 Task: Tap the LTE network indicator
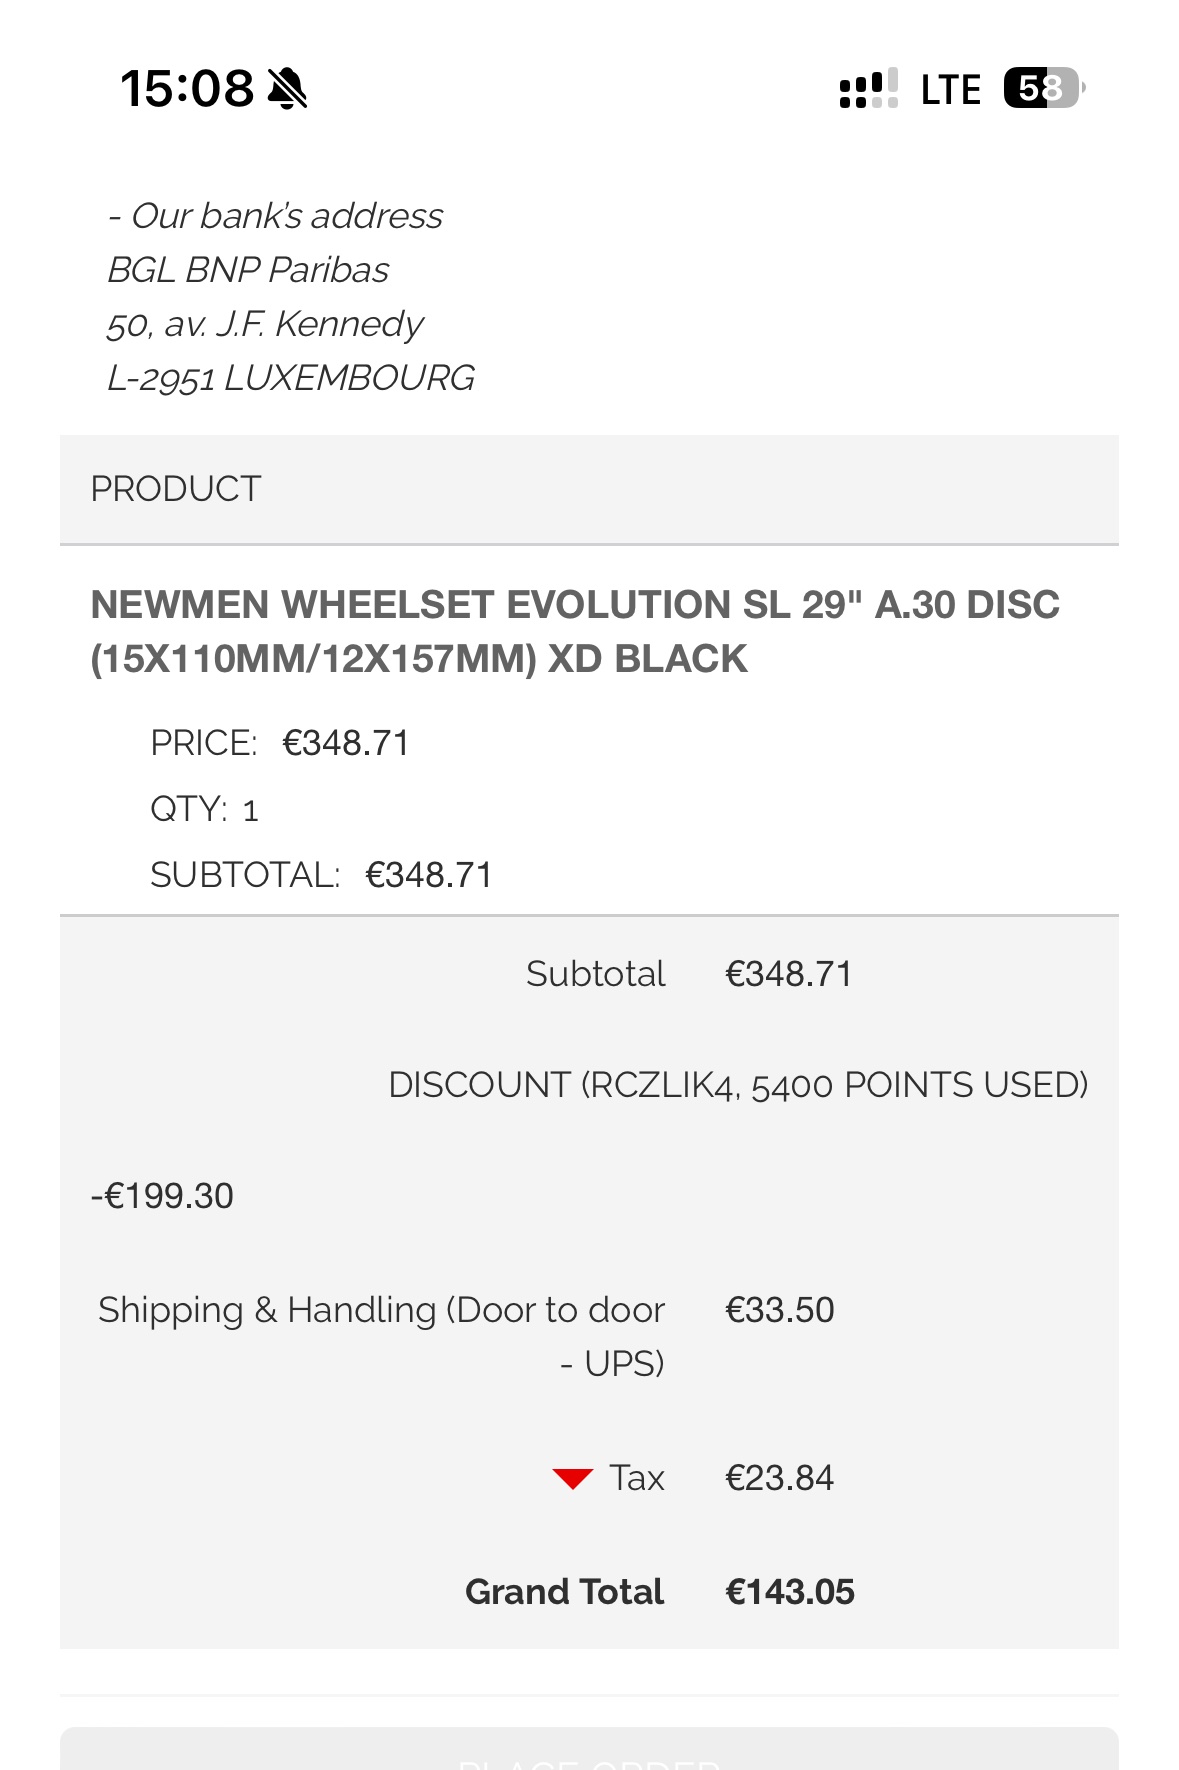tap(950, 90)
